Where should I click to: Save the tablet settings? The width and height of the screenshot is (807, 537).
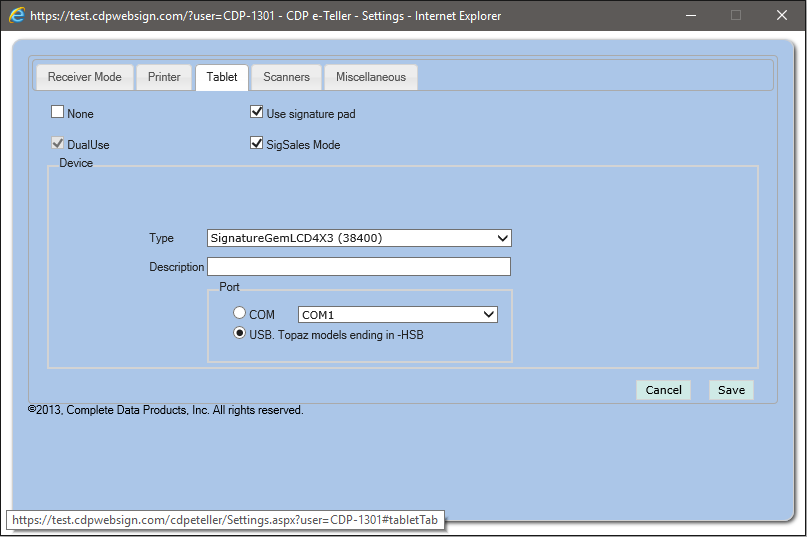(x=731, y=390)
